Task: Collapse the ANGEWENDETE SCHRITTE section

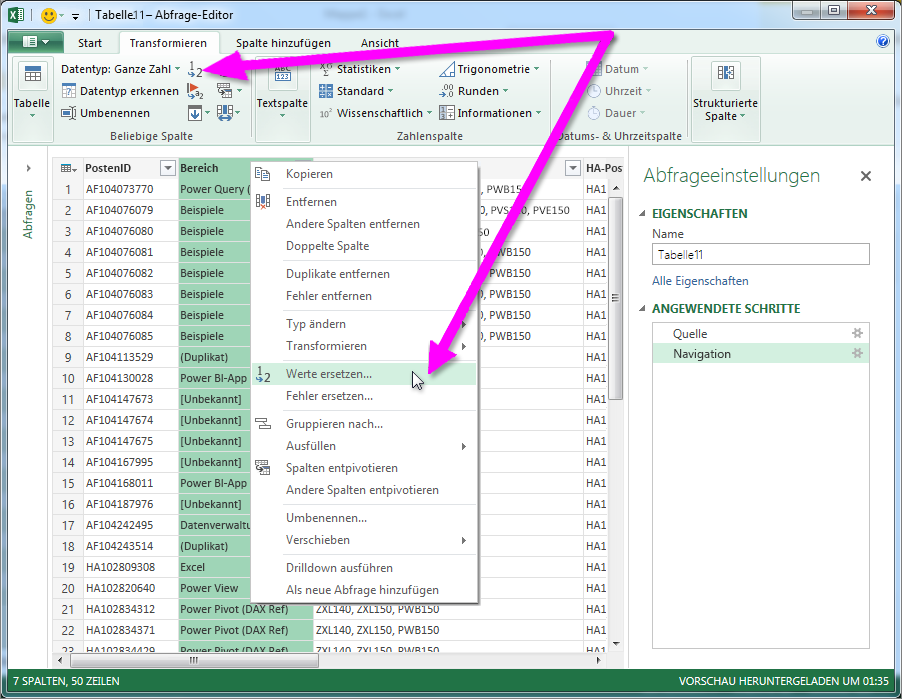Action: click(x=643, y=308)
